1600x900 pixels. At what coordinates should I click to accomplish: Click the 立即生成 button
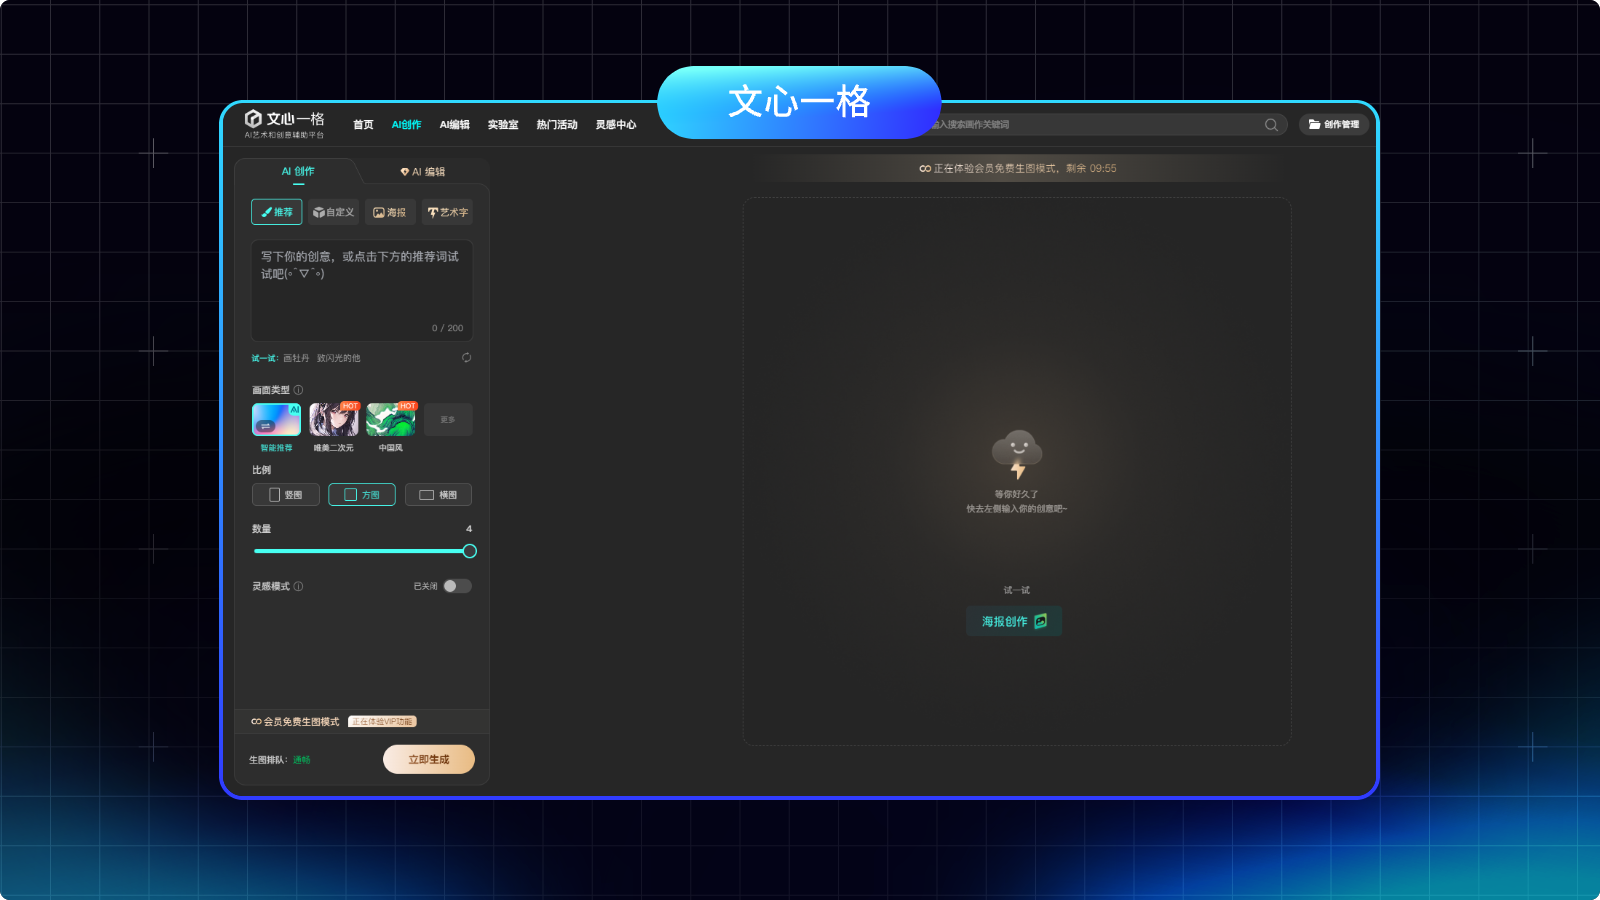coord(429,760)
